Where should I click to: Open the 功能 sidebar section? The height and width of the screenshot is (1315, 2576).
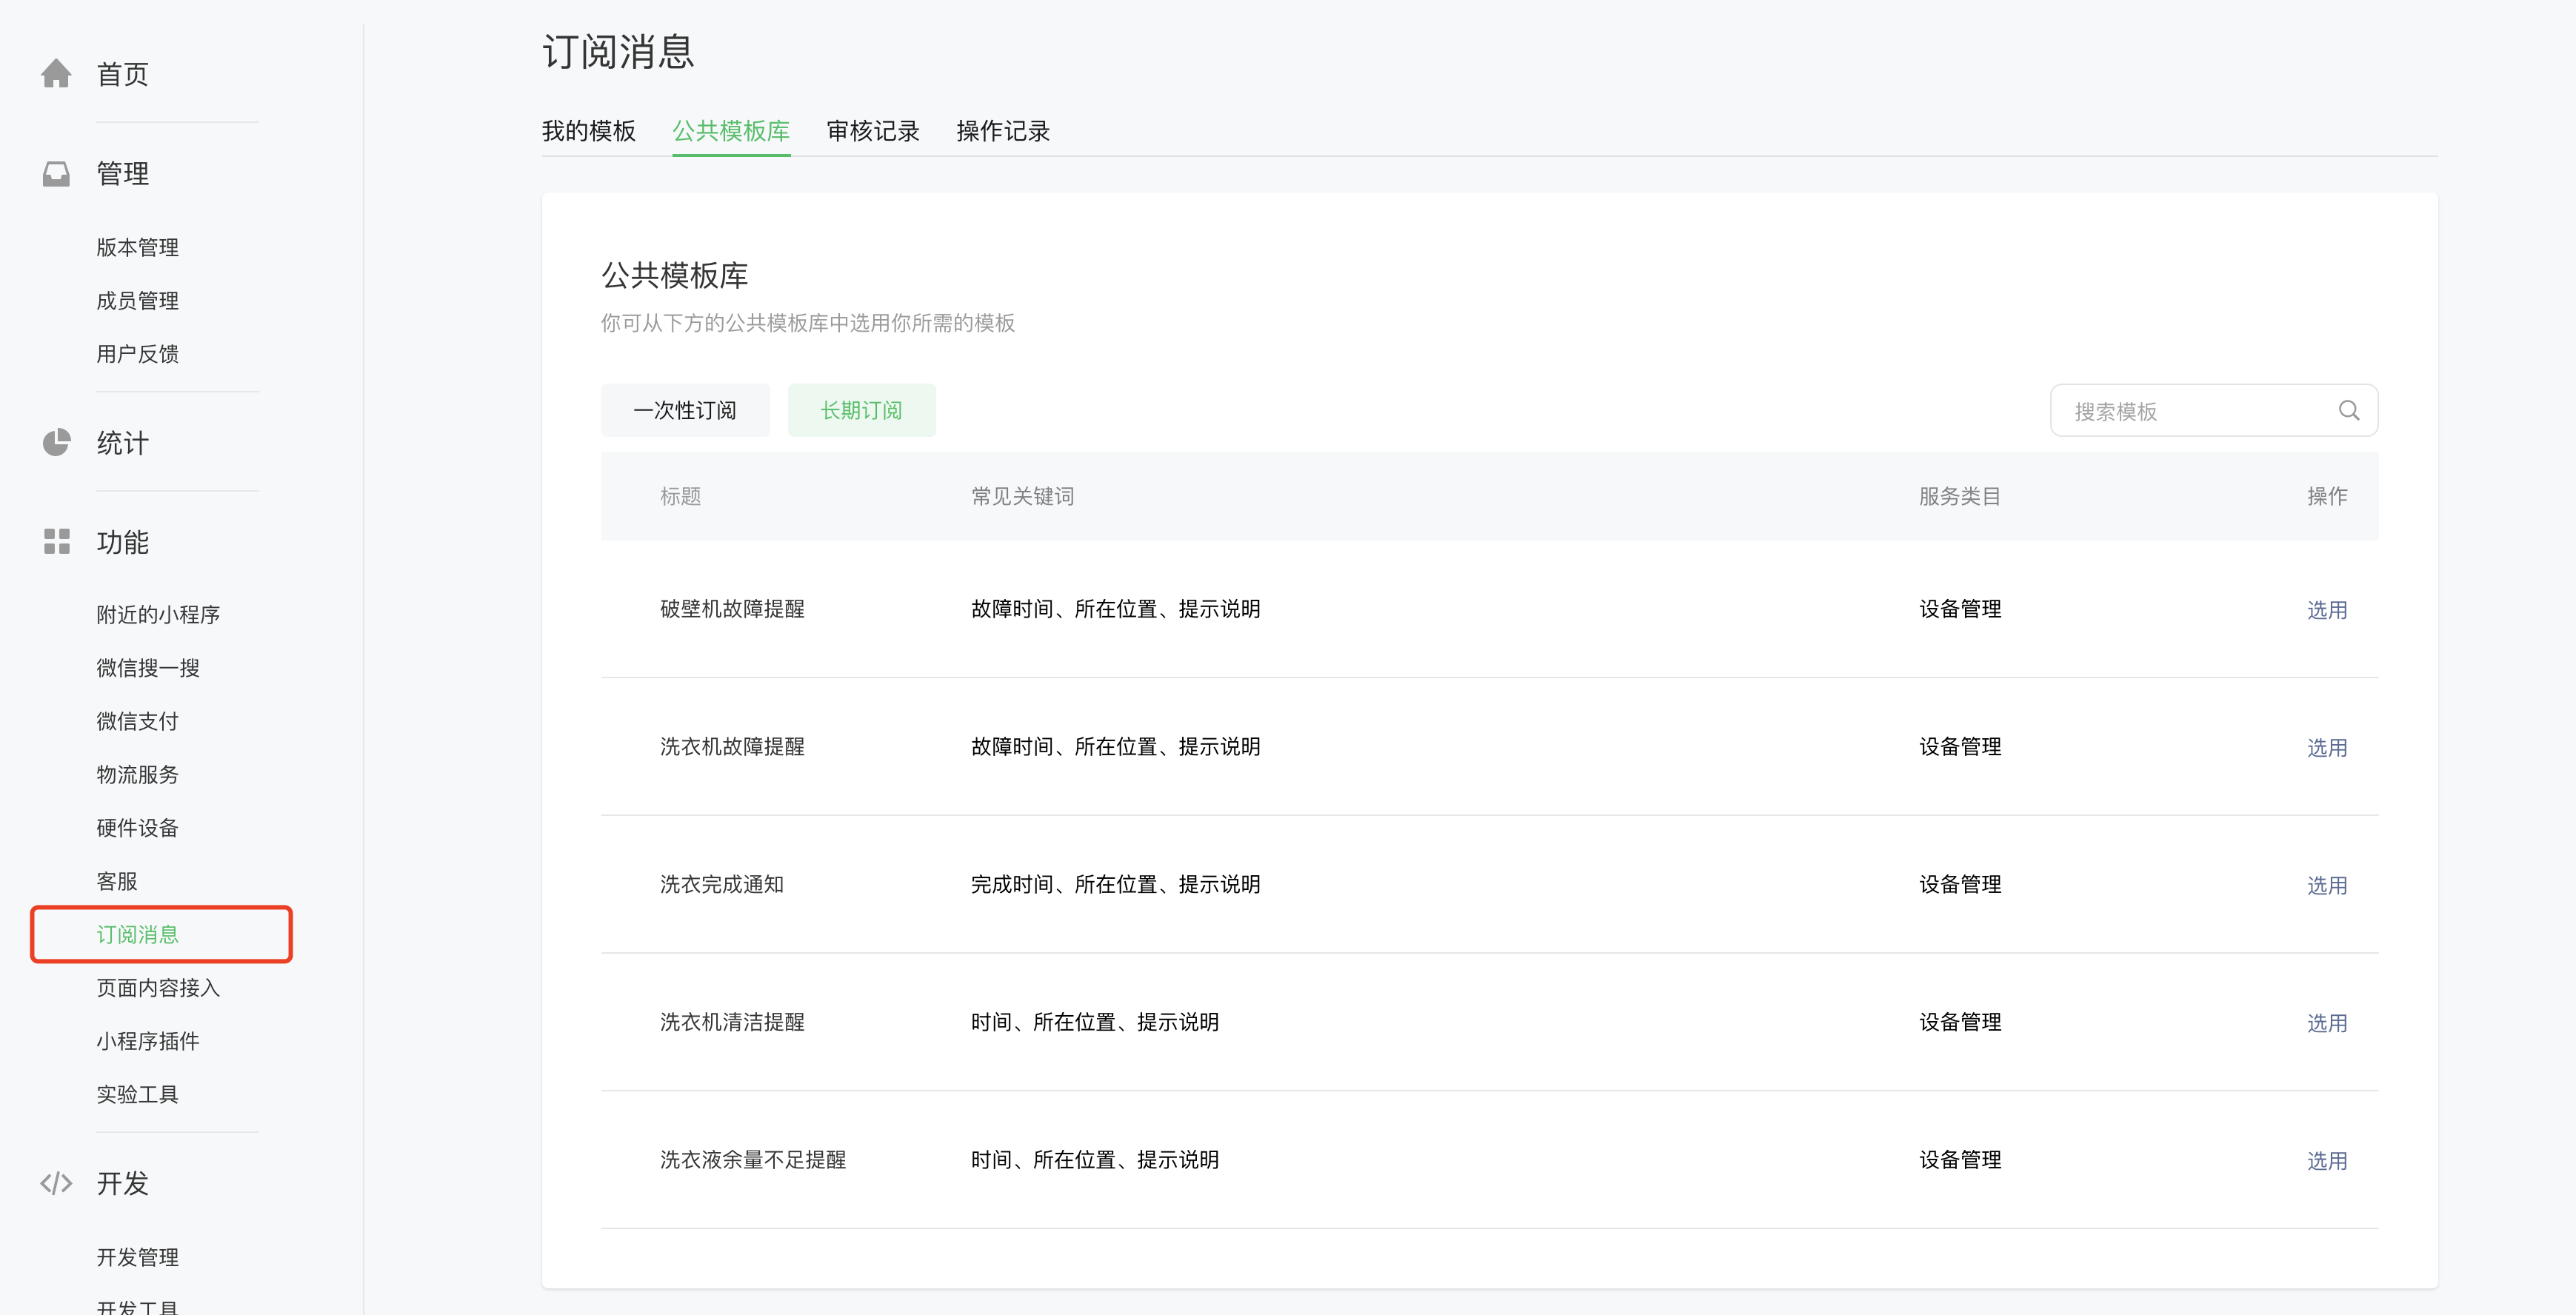[x=123, y=542]
